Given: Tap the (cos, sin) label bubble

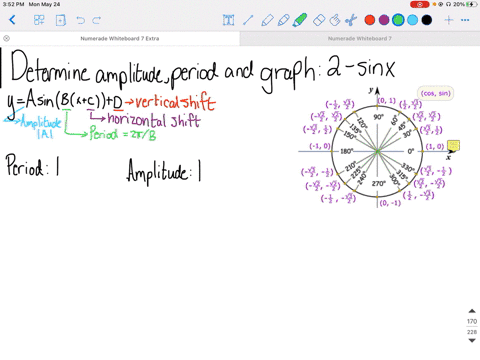Looking at the screenshot, I should point(435,93).
